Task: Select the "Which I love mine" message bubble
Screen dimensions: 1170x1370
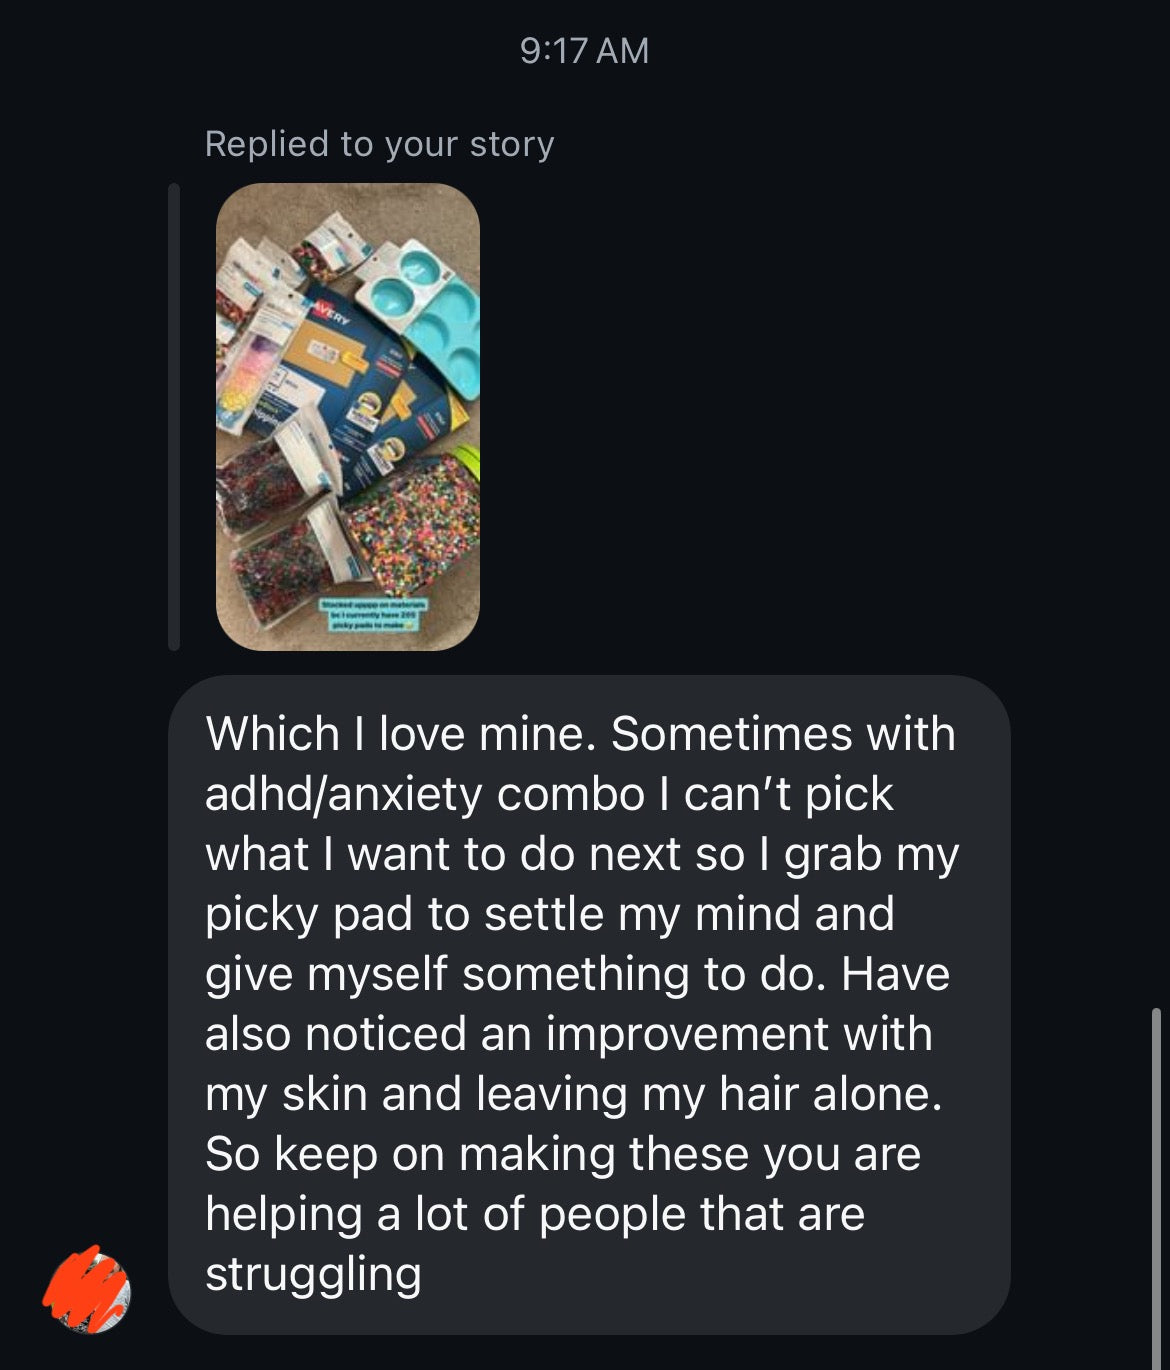Action: [x=589, y=1004]
